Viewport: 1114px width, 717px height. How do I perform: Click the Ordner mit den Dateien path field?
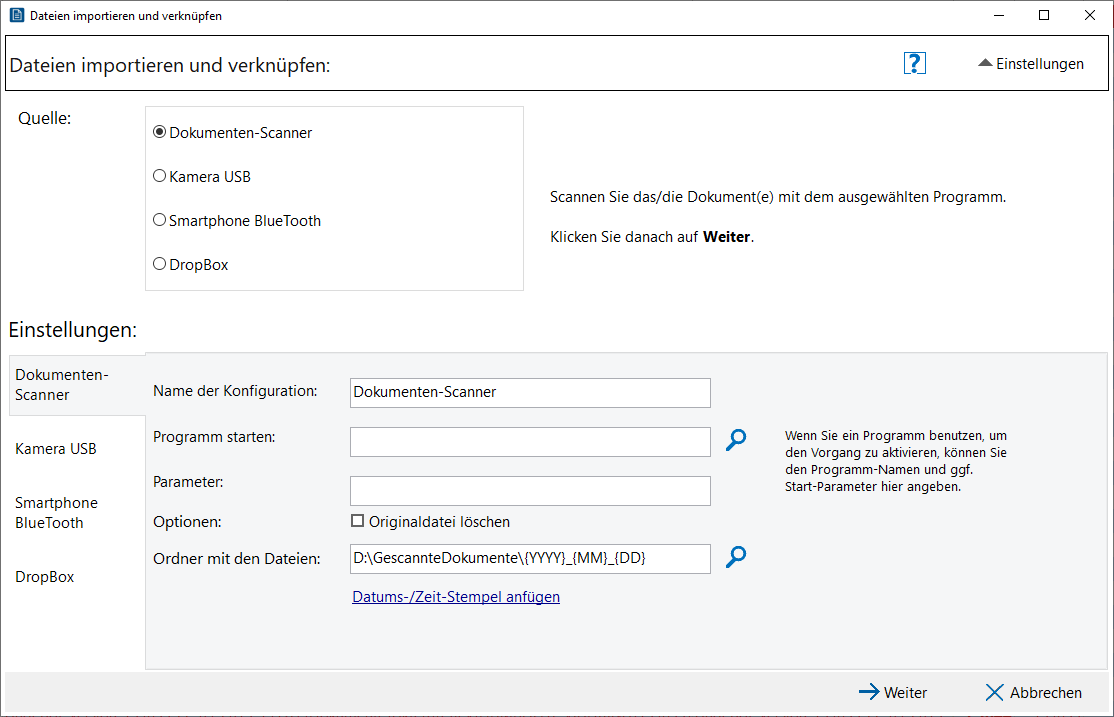(530, 559)
